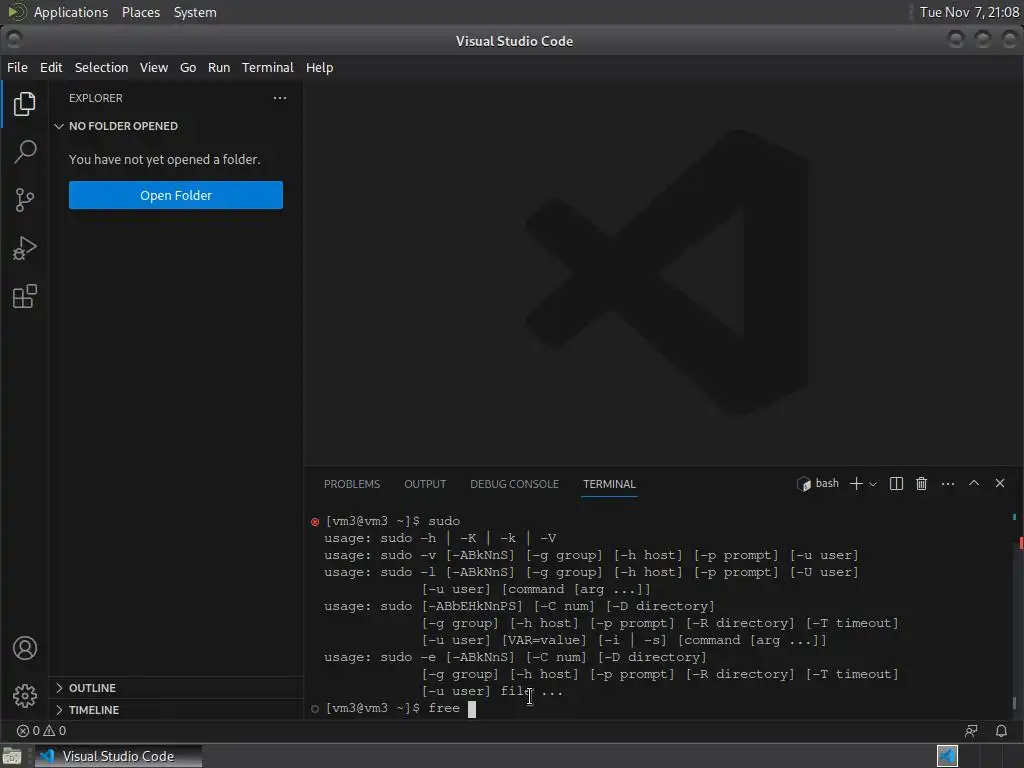
Task: Close the terminal panel
Action: (1000, 483)
